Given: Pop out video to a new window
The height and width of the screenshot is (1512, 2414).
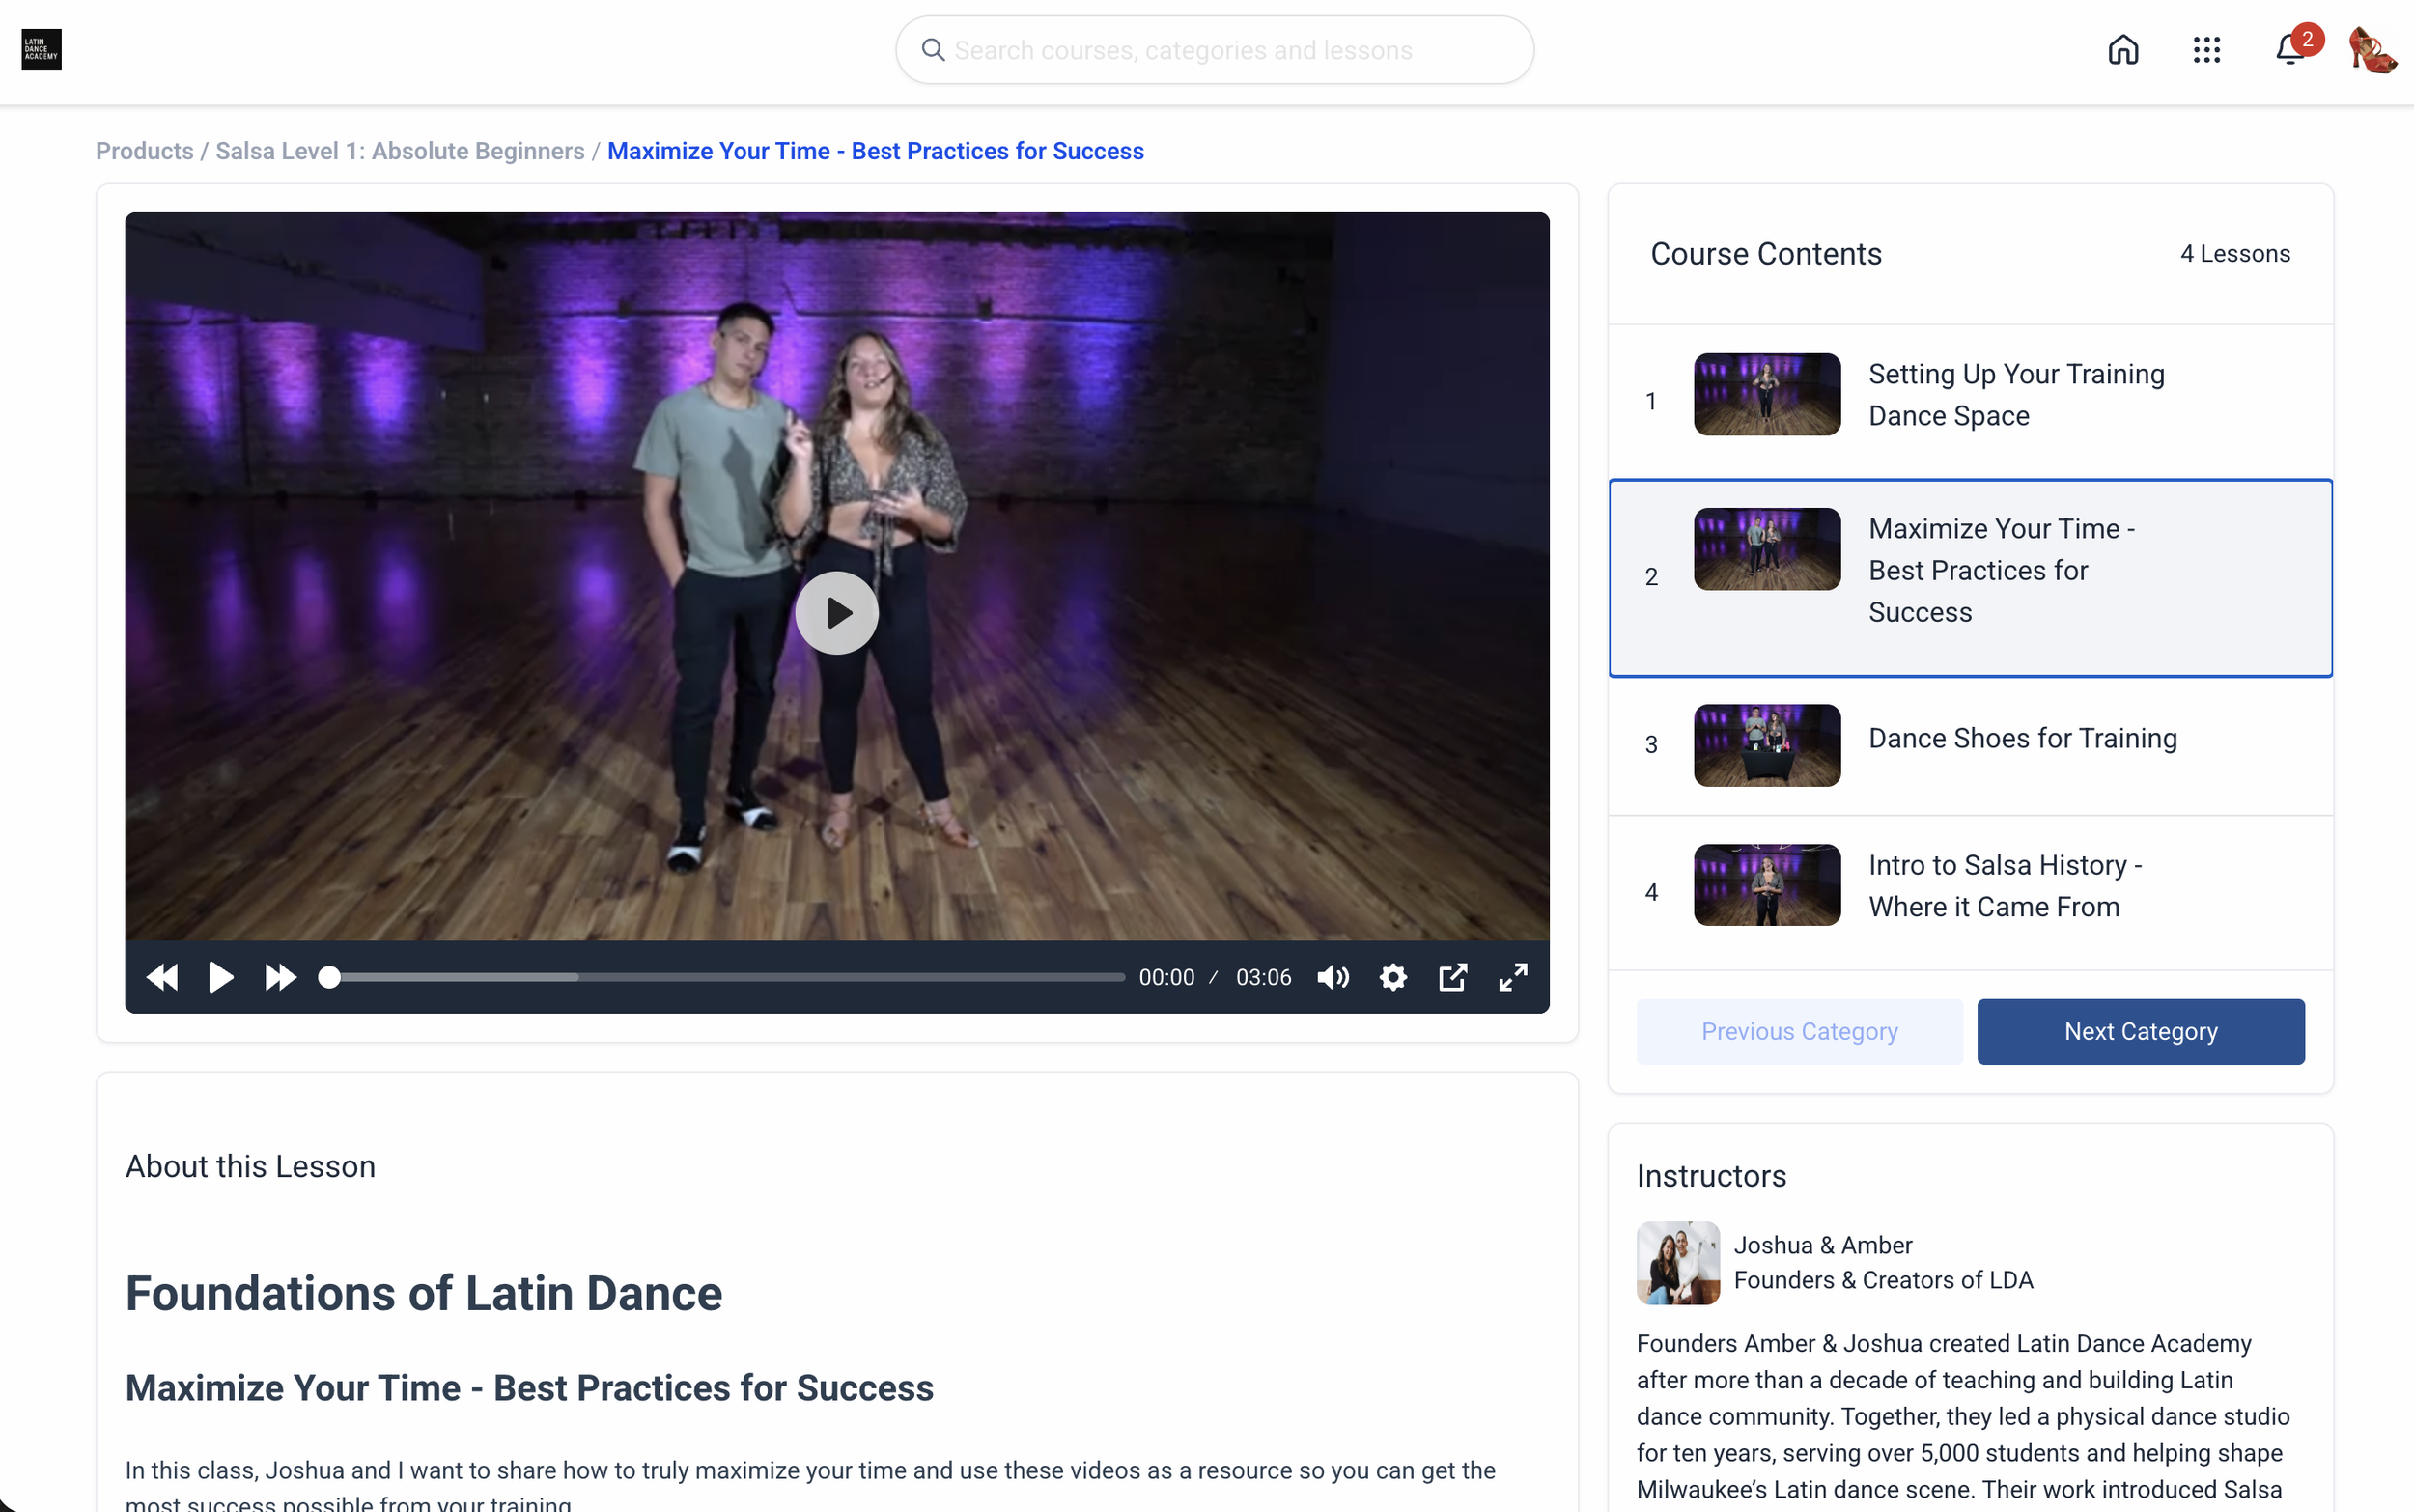Looking at the screenshot, I should coord(1453,977).
